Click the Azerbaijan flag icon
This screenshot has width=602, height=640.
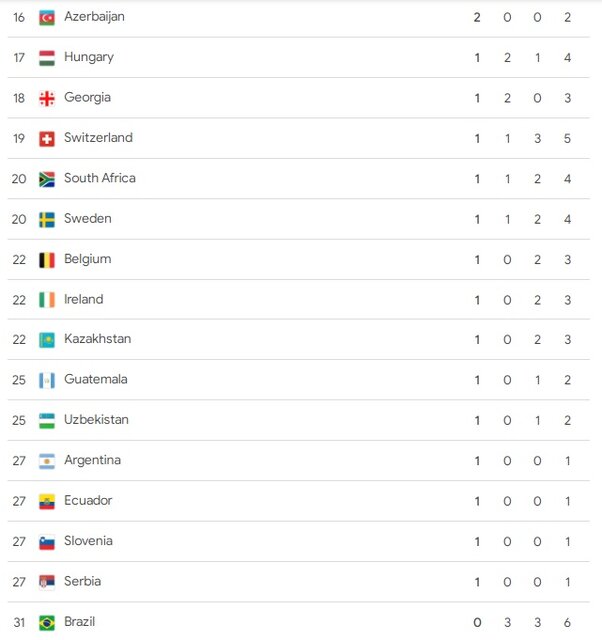47,18
